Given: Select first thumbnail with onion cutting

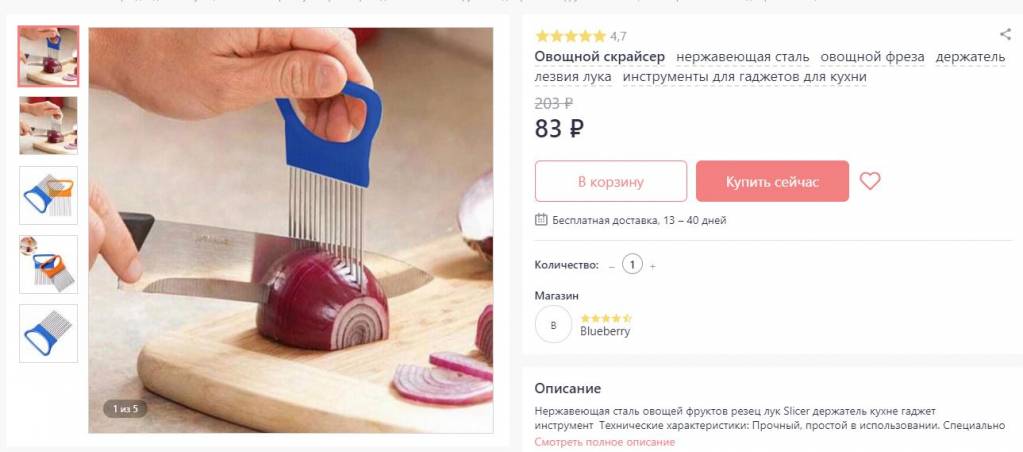Looking at the screenshot, I should [48, 56].
